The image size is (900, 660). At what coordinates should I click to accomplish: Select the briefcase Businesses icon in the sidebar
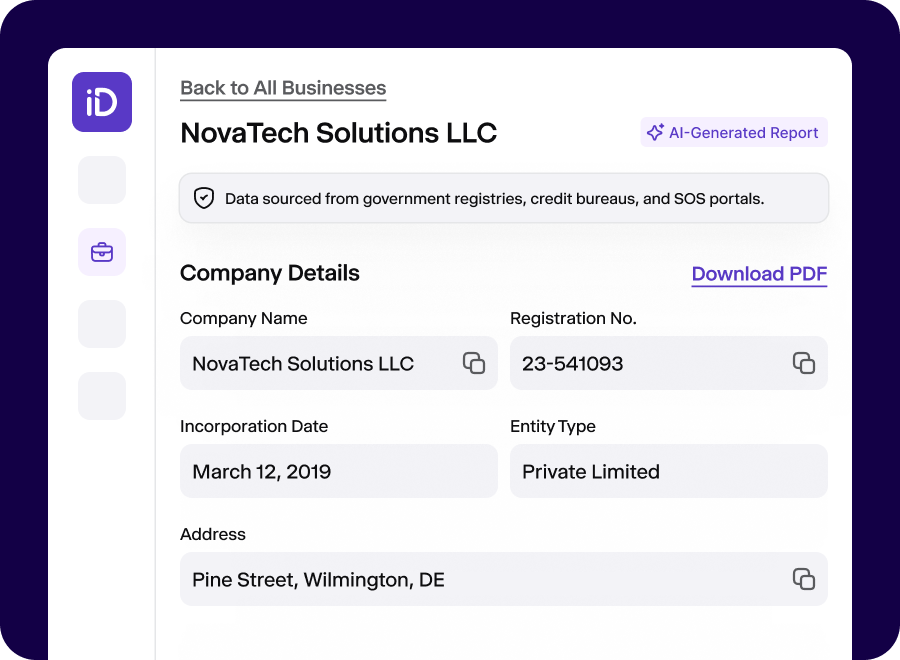point(101,252)
